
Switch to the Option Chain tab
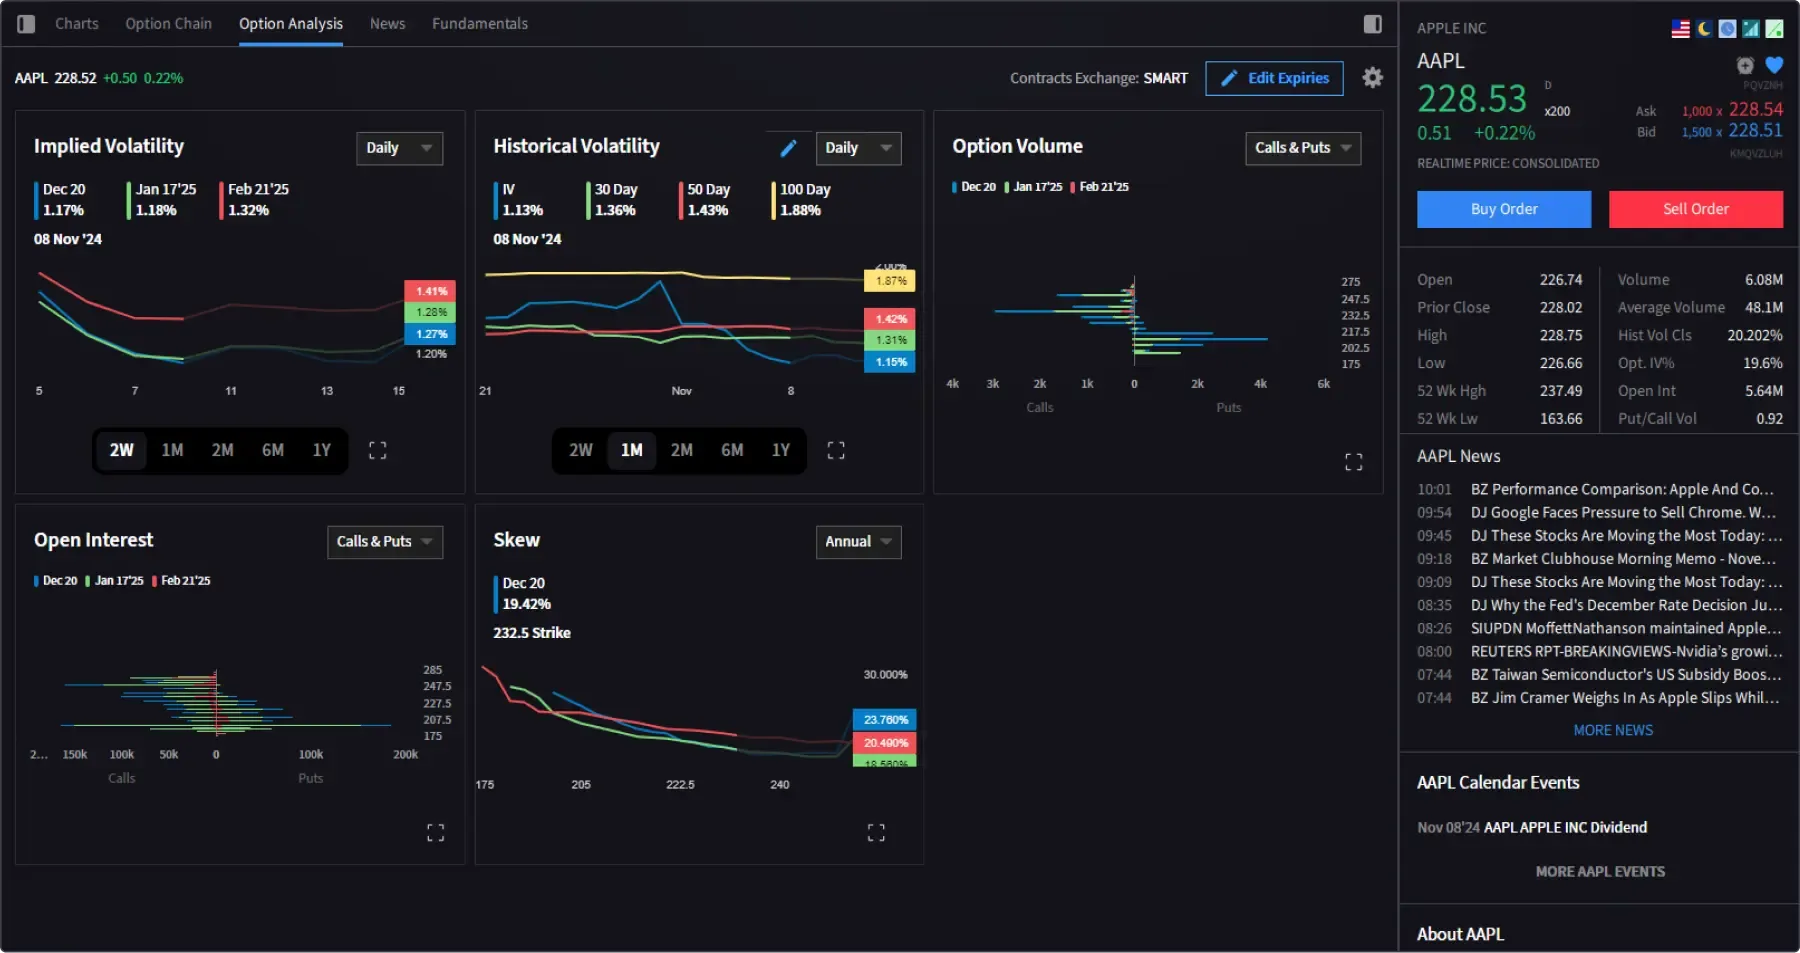168,23
